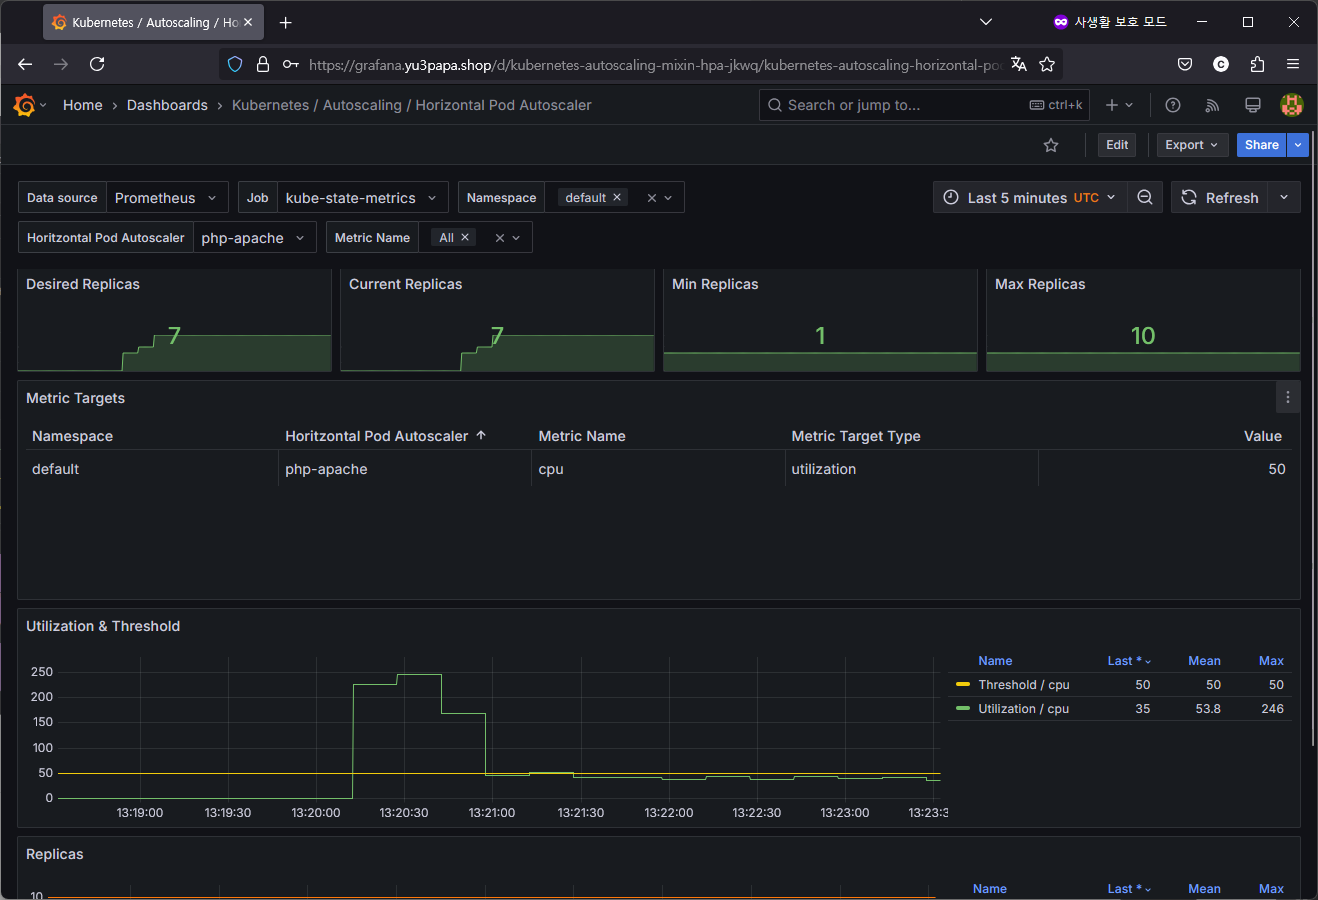Expand the Share button dropdown arrow

[x=1298, y=145]
